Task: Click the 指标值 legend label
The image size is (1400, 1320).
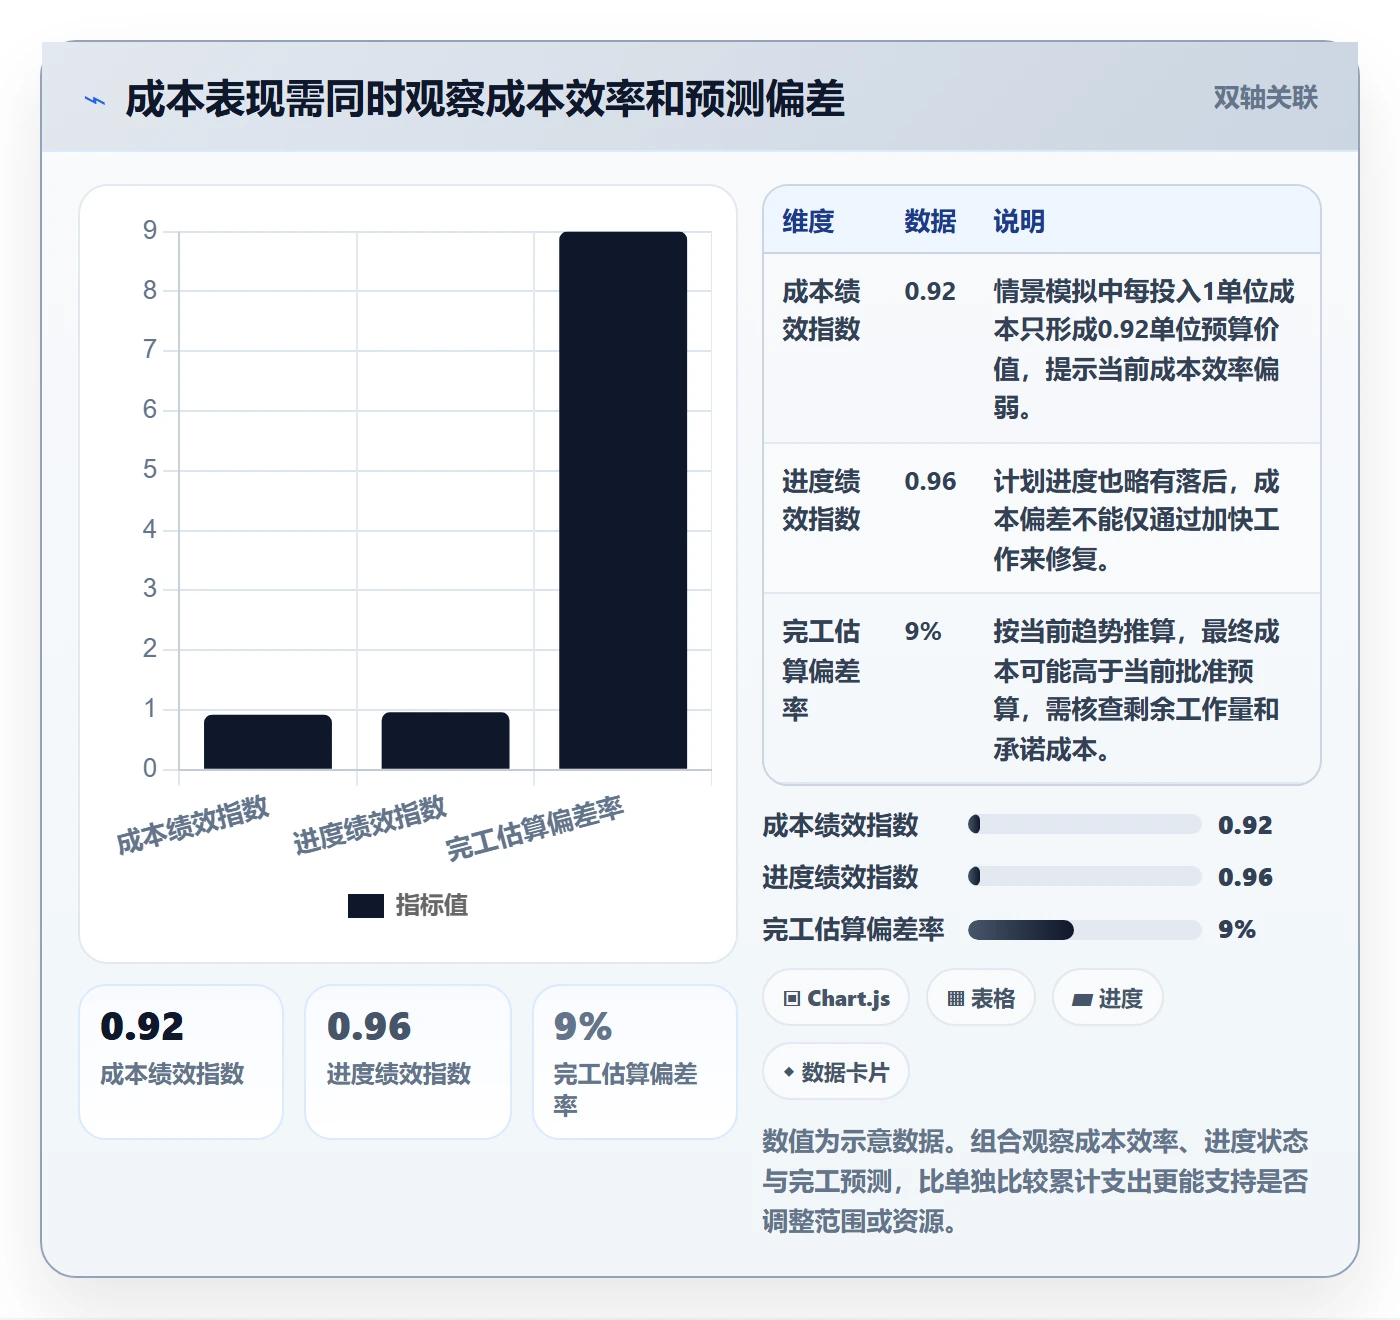Action: [x=432, y=905]
